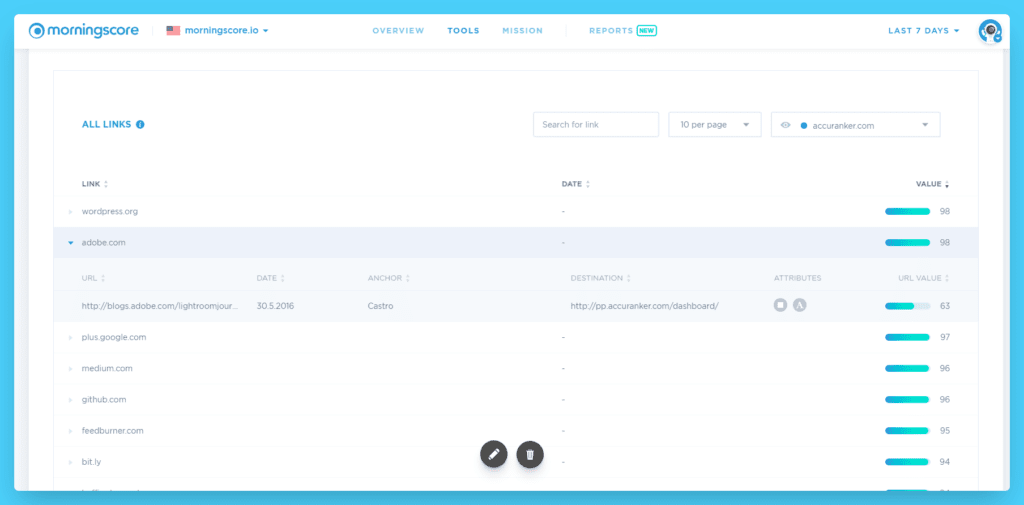Click the All Links info icon
This screenshot has height=505, width=1024.
tap(140, 124)
